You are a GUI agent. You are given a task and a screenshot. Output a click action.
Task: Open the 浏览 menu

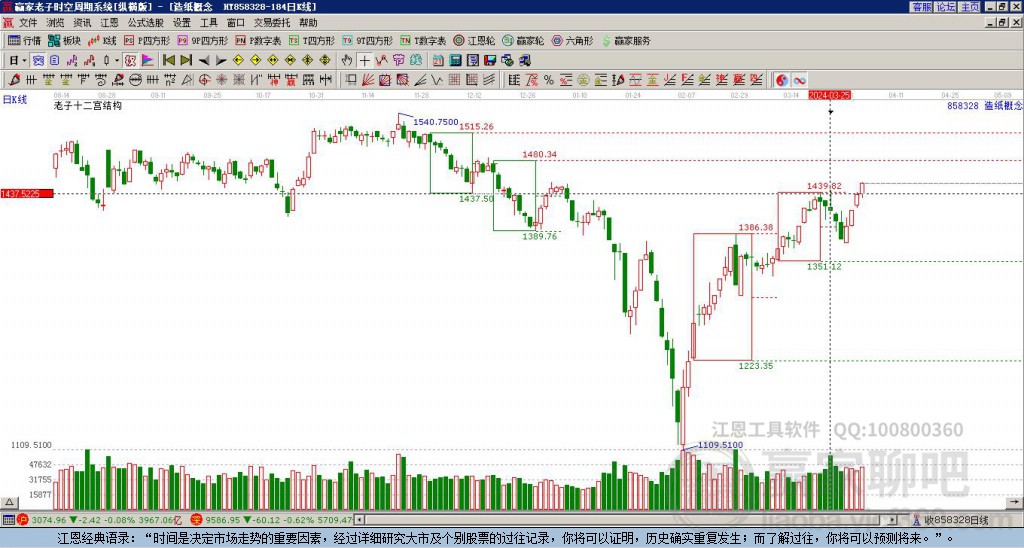tap(56, 23)
